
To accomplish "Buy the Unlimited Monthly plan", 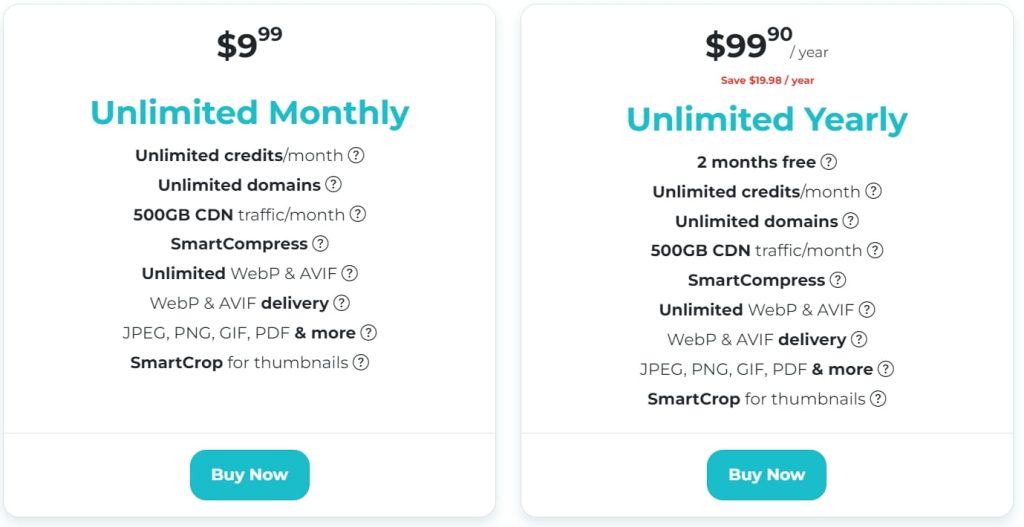I will [249, 475].
